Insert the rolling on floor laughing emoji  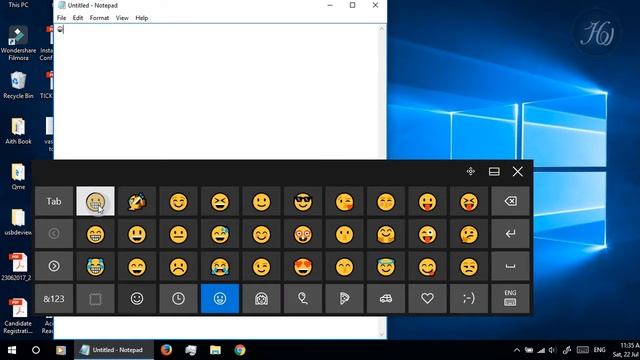(x=137, y=201)
